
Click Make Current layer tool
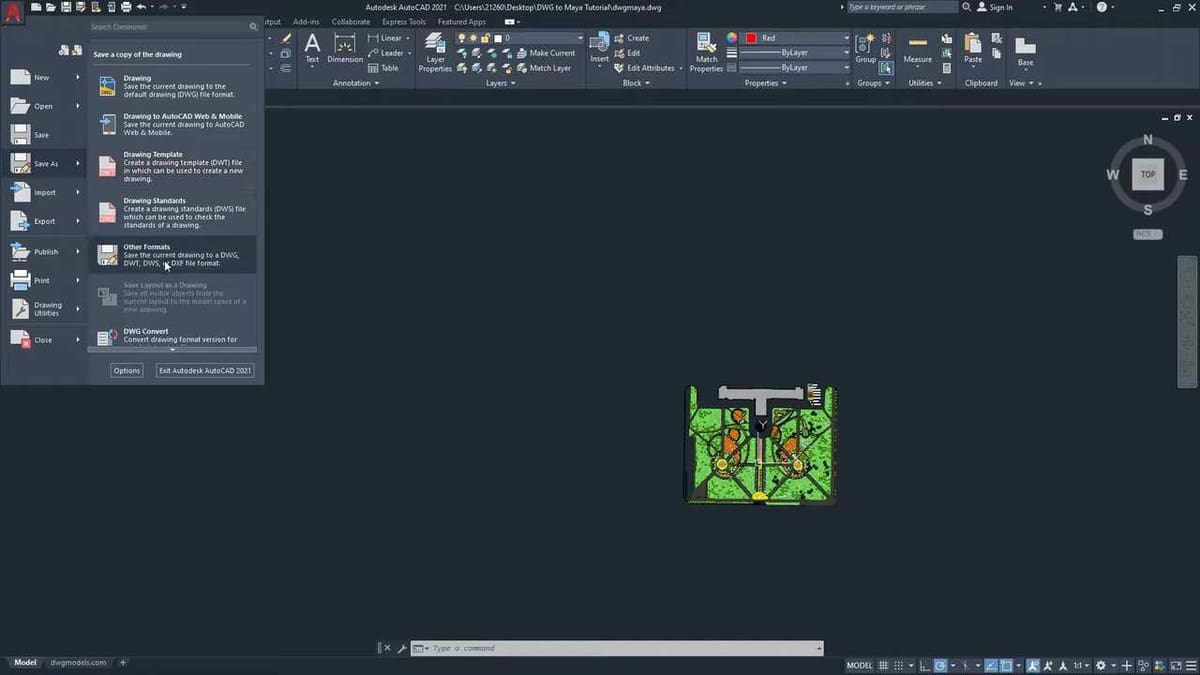(x=544, y=53)
